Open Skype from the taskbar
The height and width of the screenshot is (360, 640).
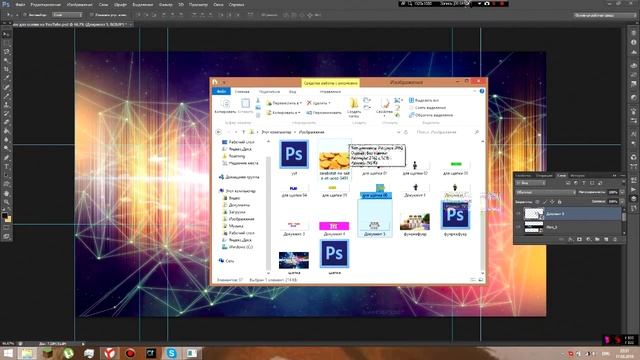pyautogui.click(x=171, y=353)
